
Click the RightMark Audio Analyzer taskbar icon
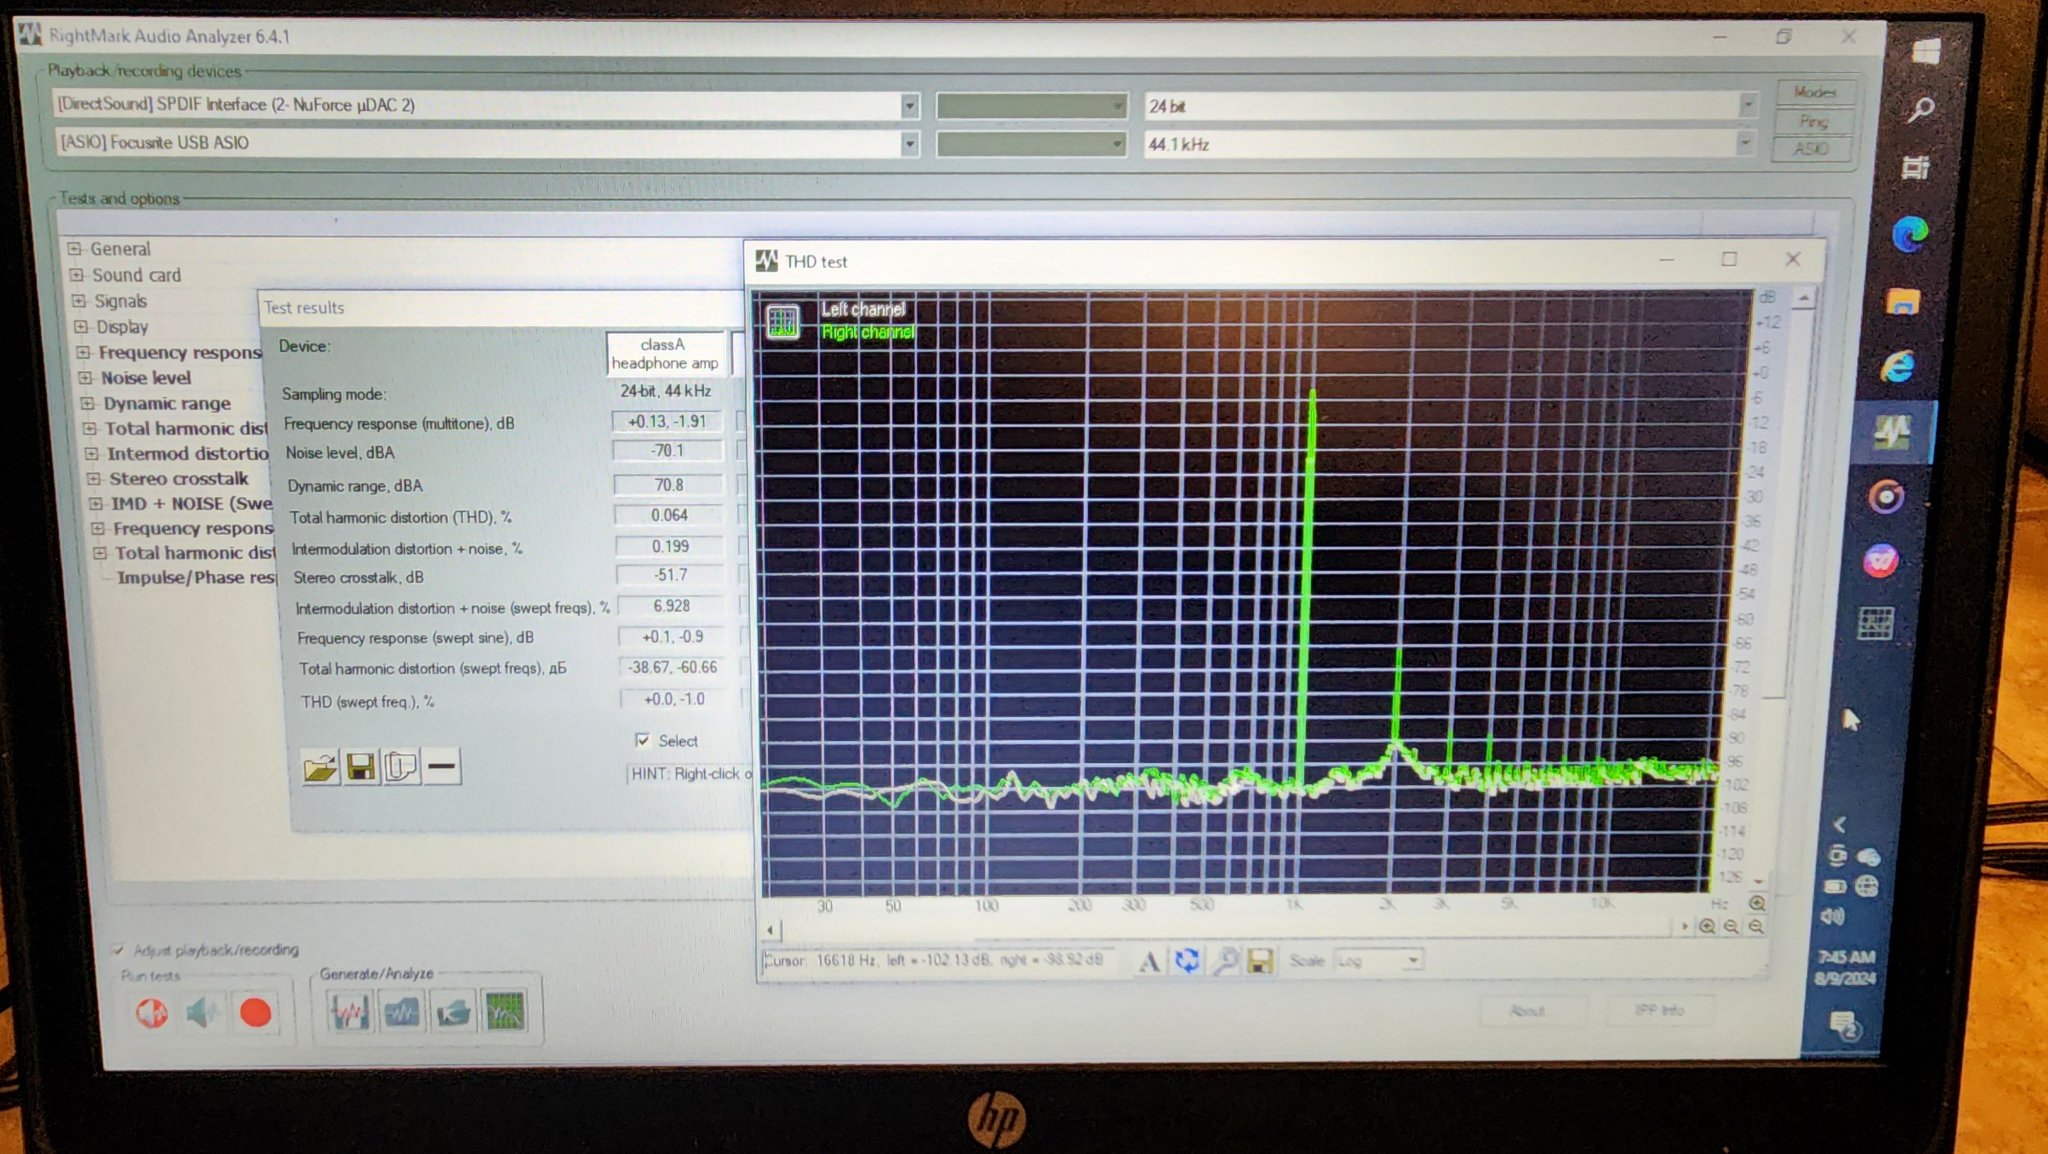click(1892, 432)
